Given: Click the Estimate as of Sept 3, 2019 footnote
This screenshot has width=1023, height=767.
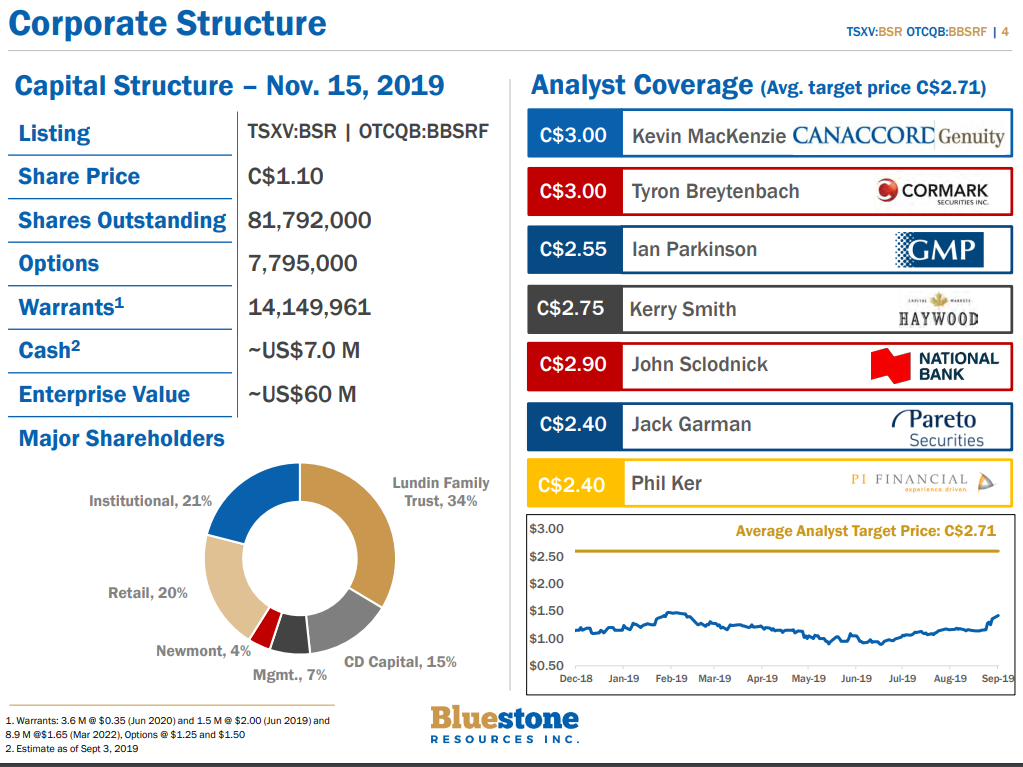Looking at the screenshot, I should 72,749.
